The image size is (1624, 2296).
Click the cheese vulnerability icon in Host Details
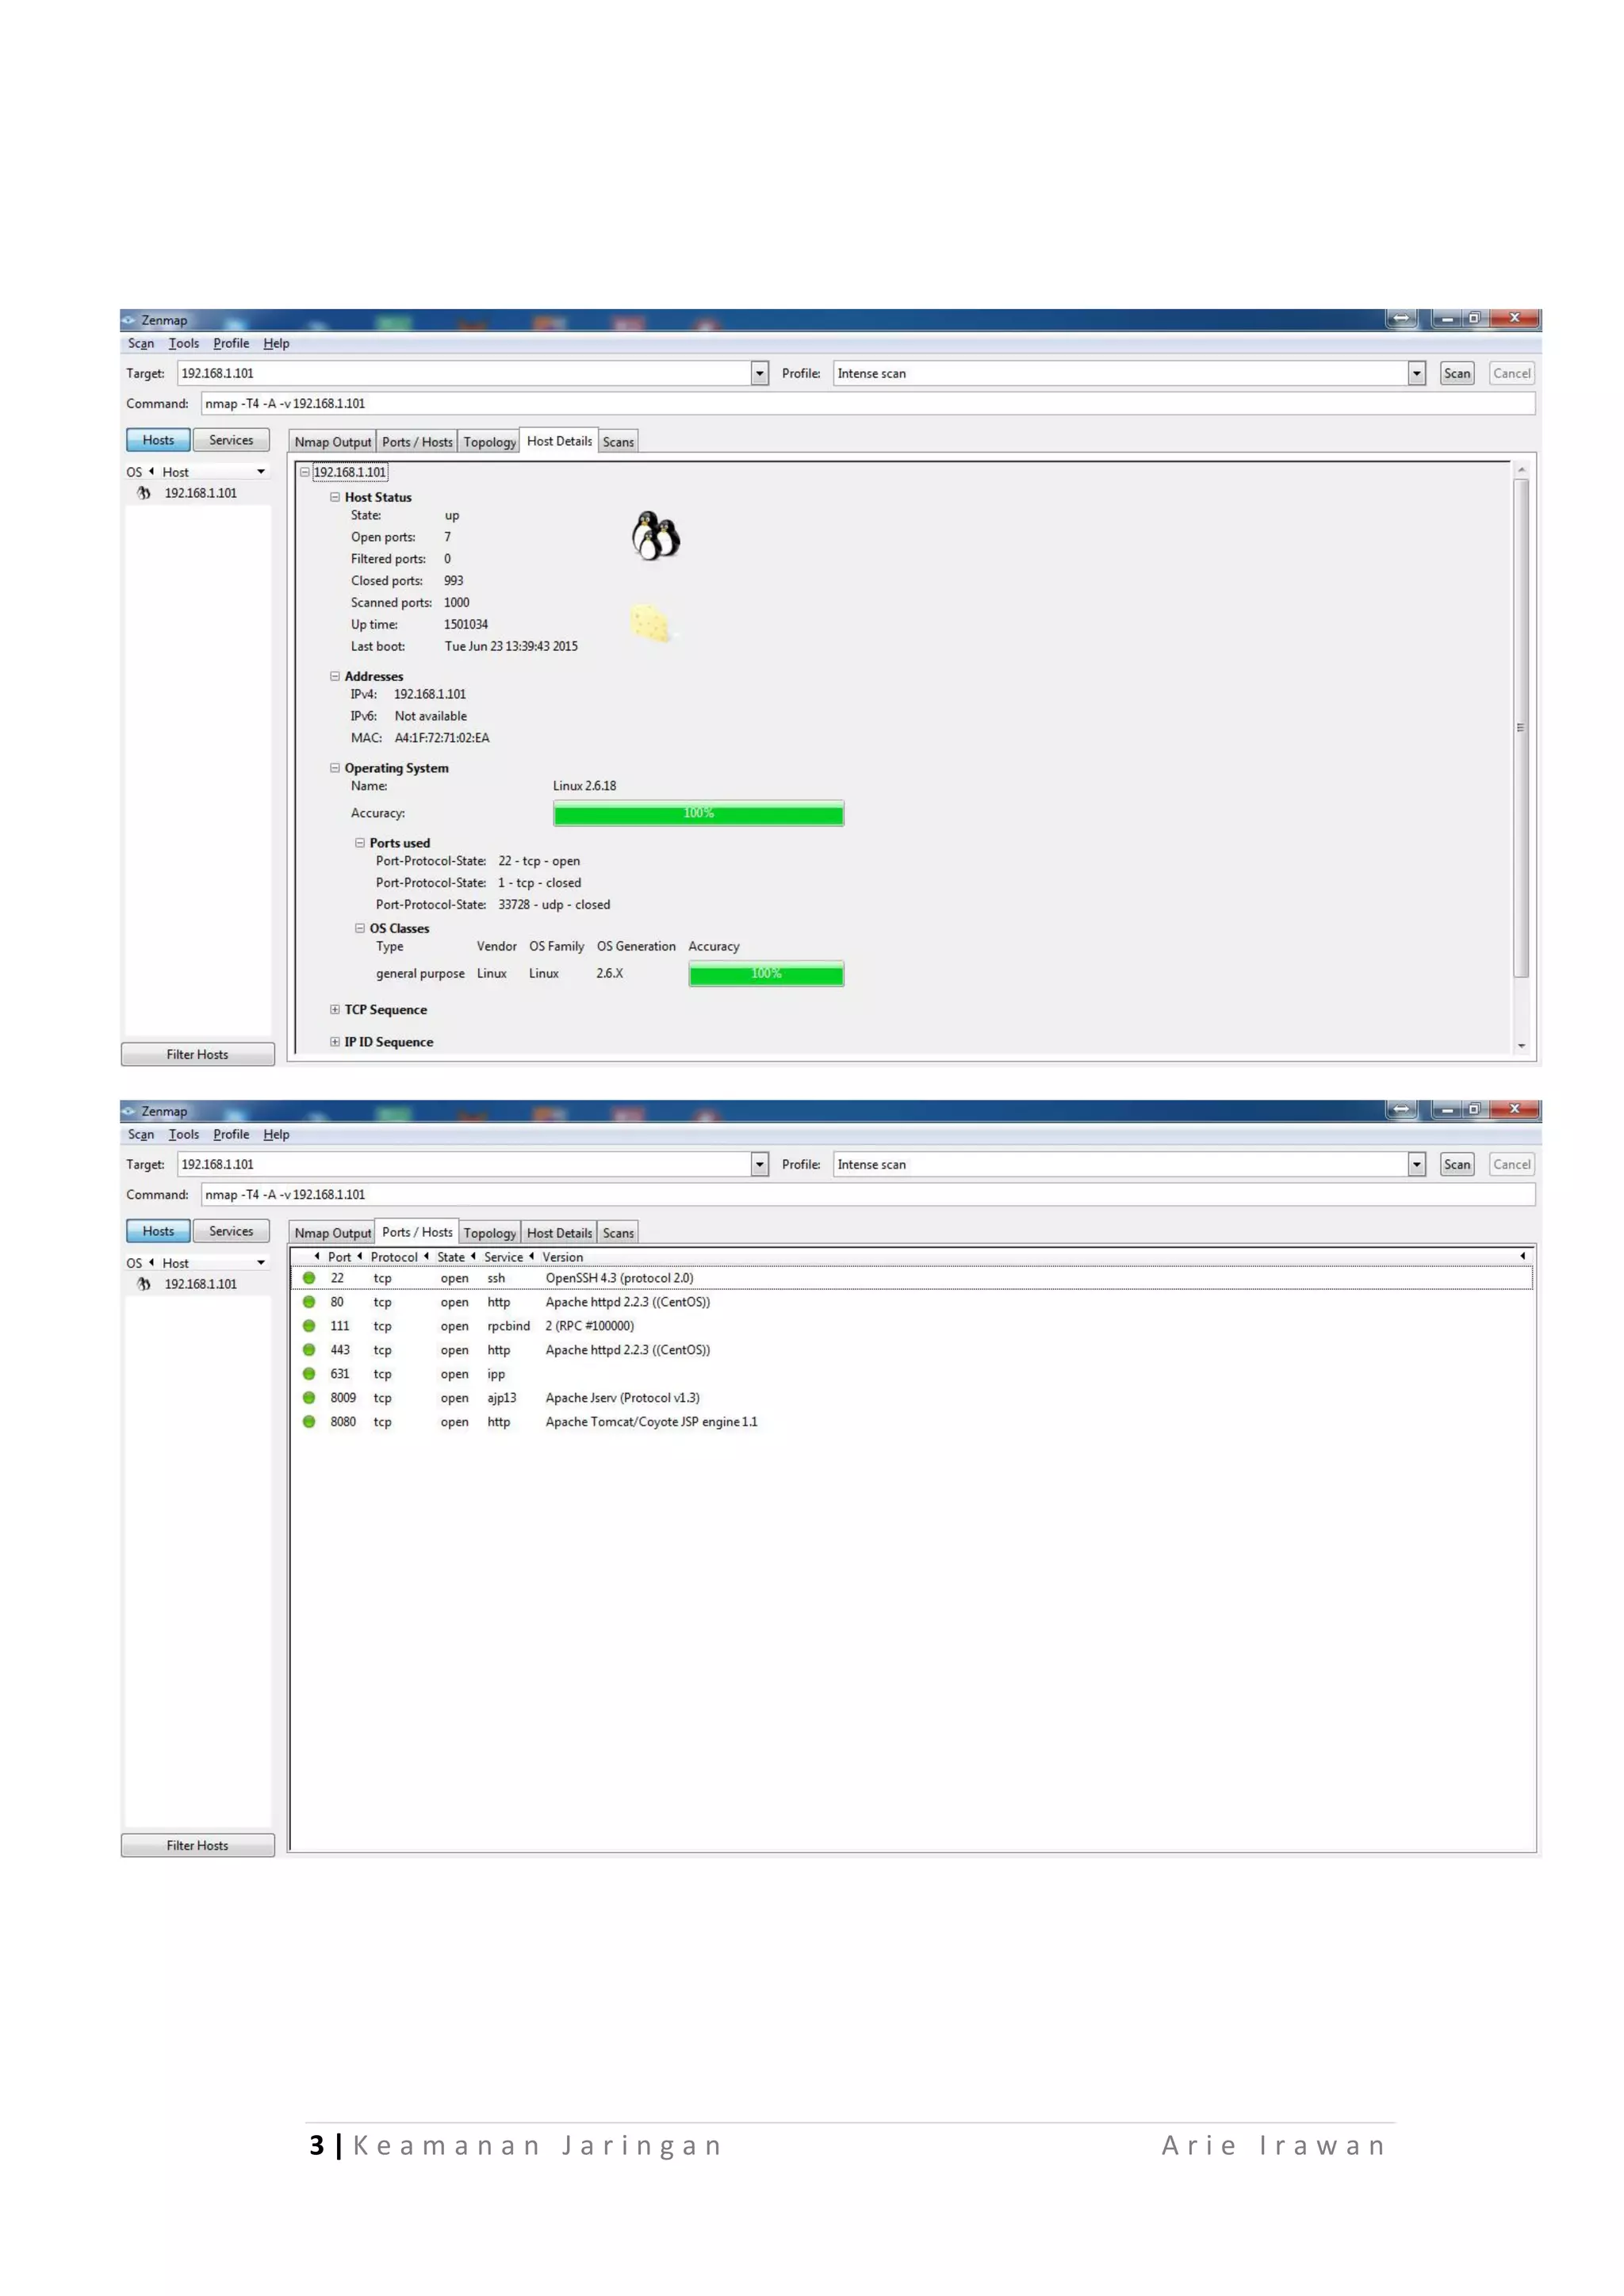pos(650,622)
